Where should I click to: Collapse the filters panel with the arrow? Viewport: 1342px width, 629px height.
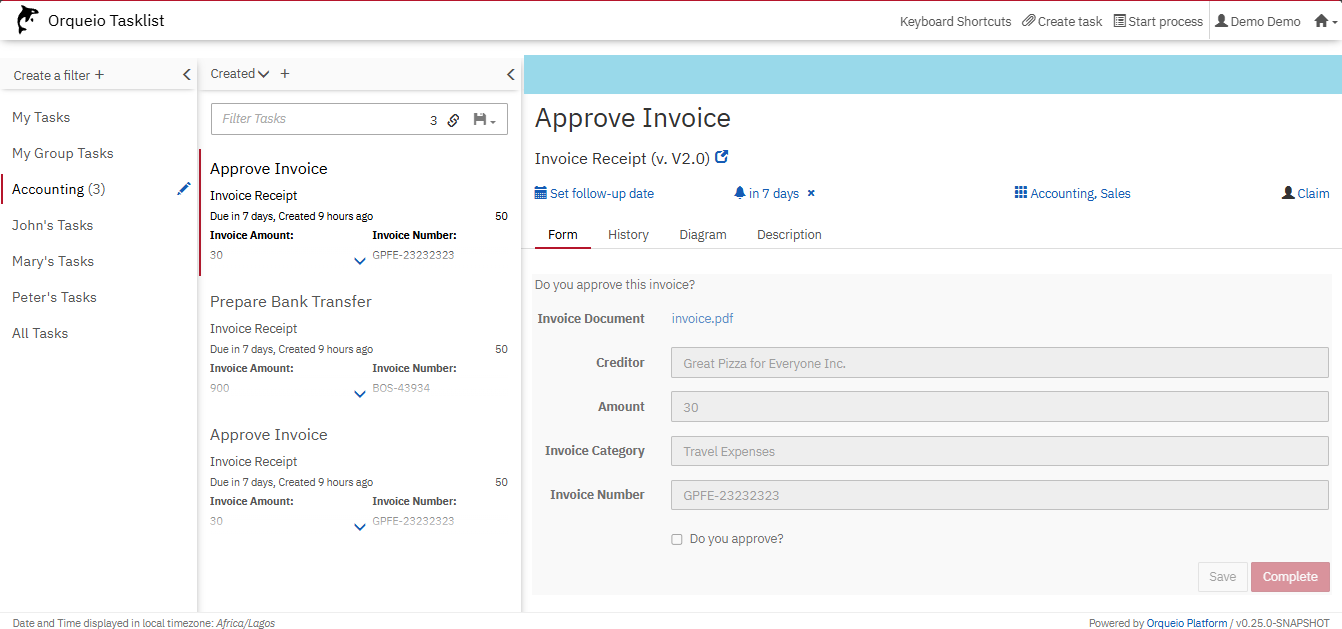tap(186, 75)
